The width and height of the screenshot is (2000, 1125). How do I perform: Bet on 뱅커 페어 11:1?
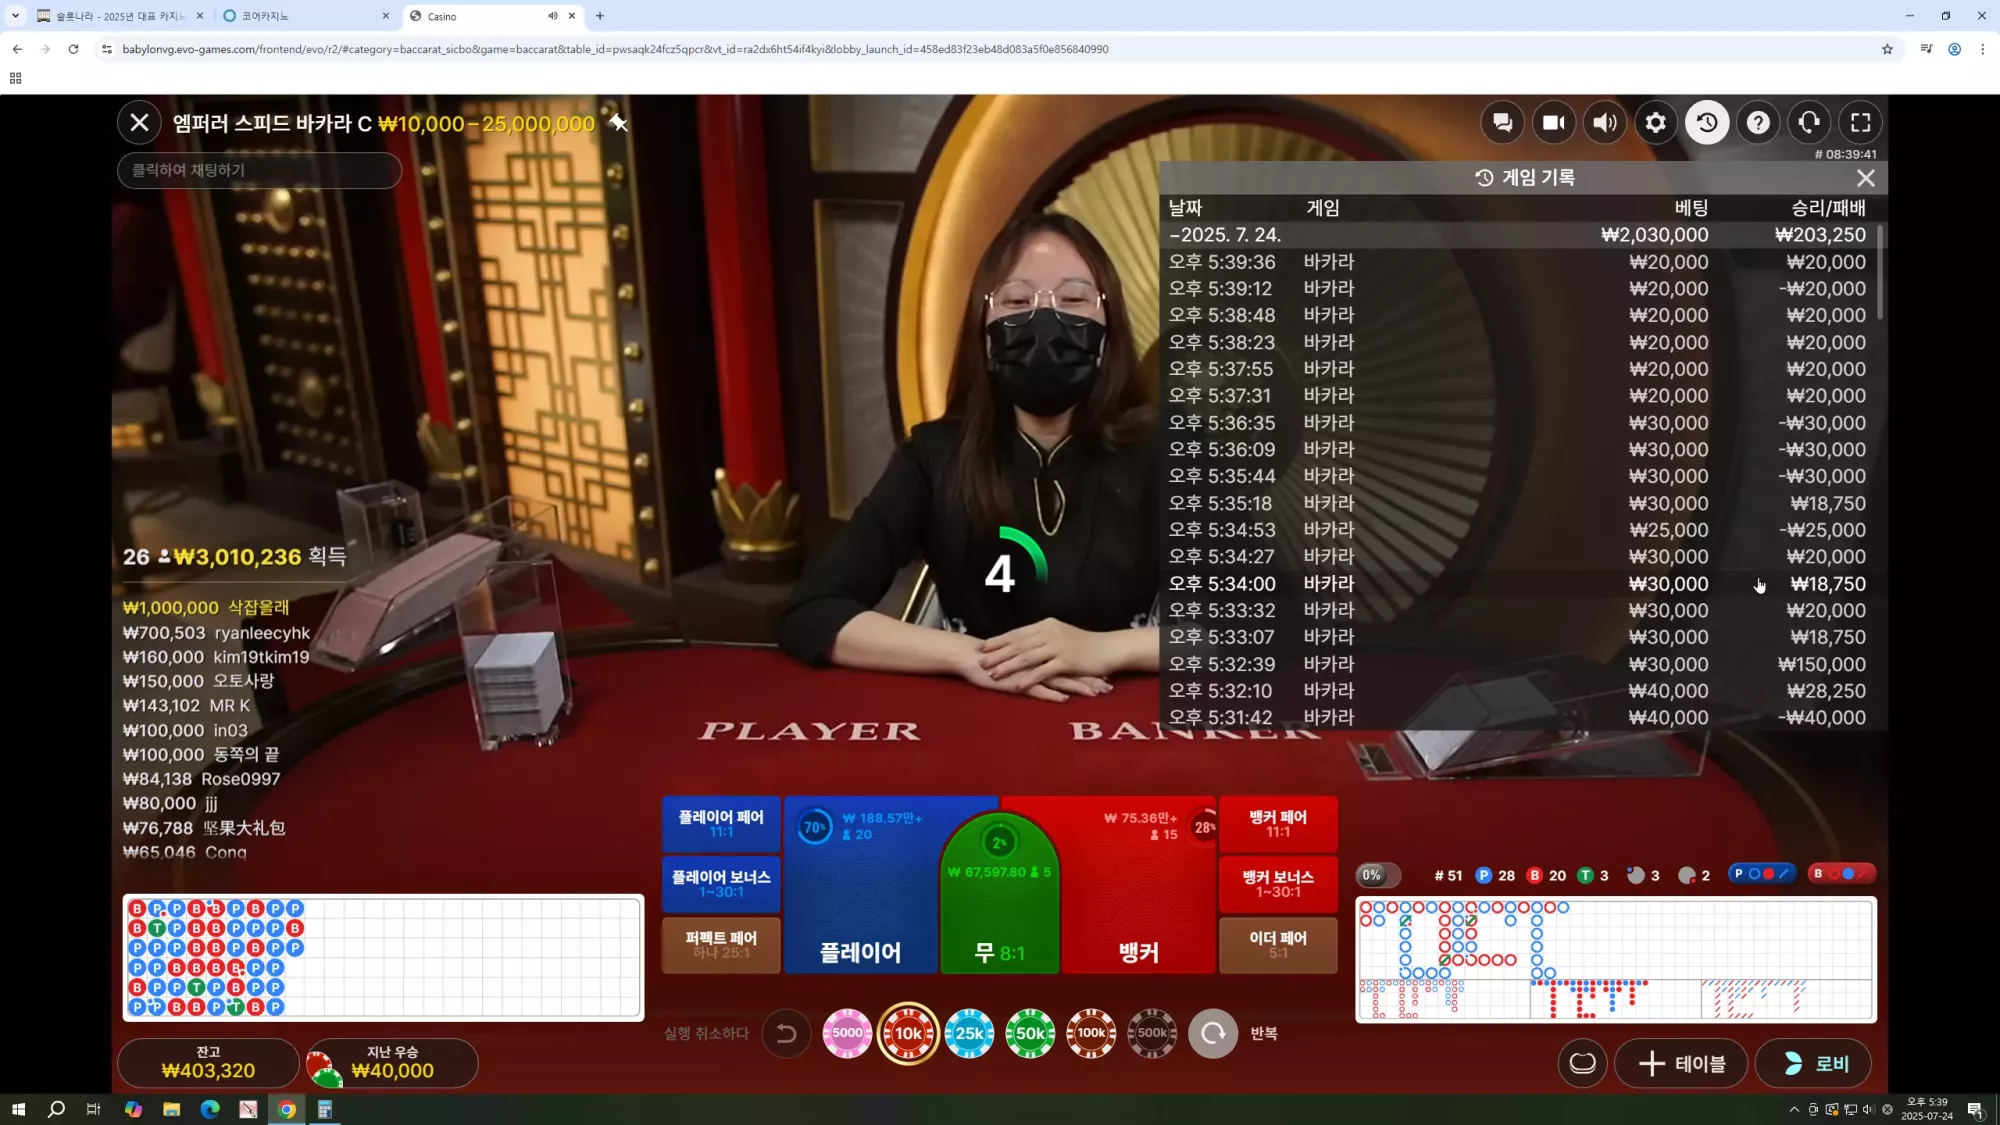[1278, 824]
